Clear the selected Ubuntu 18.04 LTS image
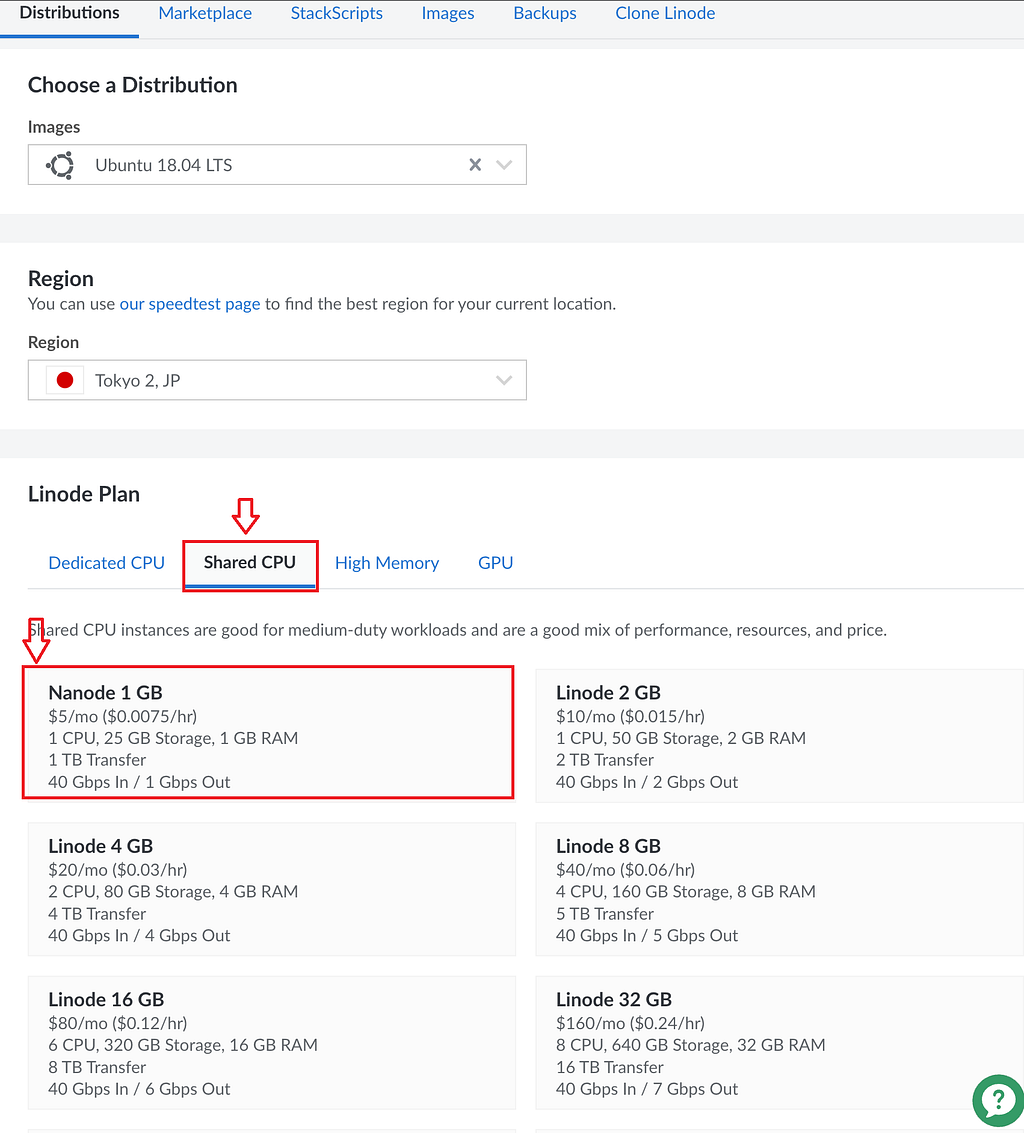The image size is (1024, 1133). coord(475,165)
